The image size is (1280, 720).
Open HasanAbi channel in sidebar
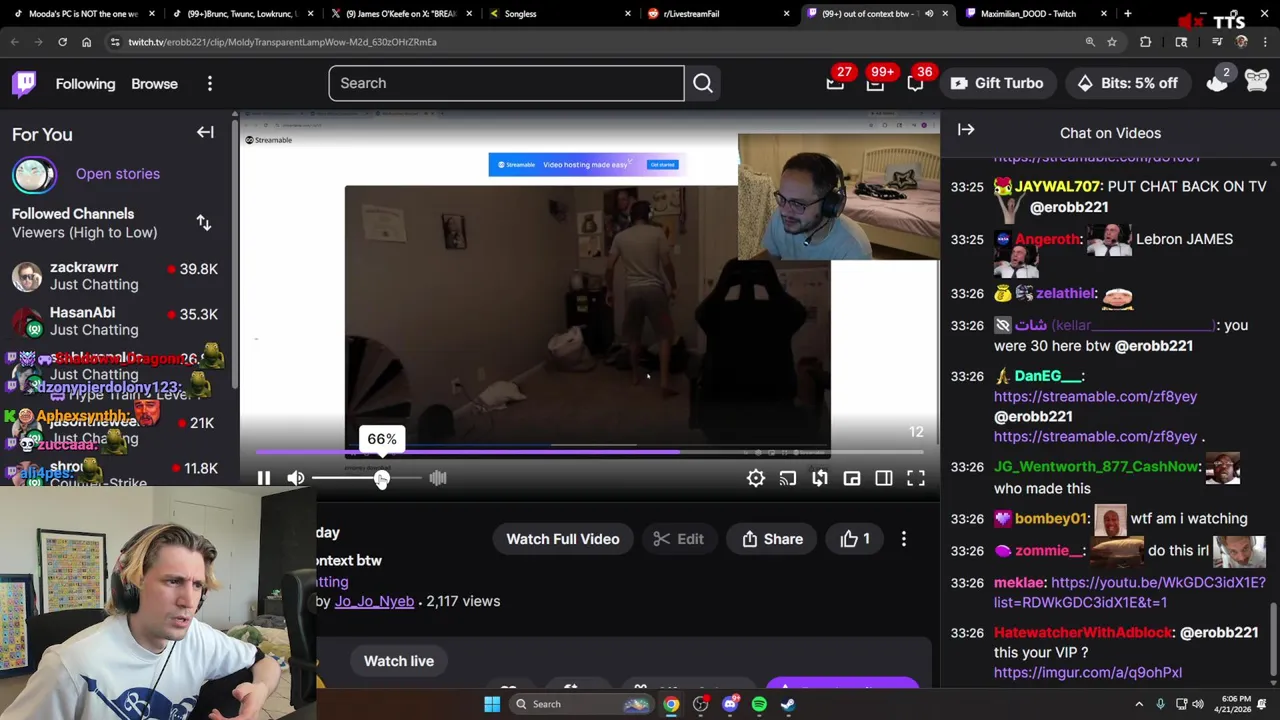[118, 321]
